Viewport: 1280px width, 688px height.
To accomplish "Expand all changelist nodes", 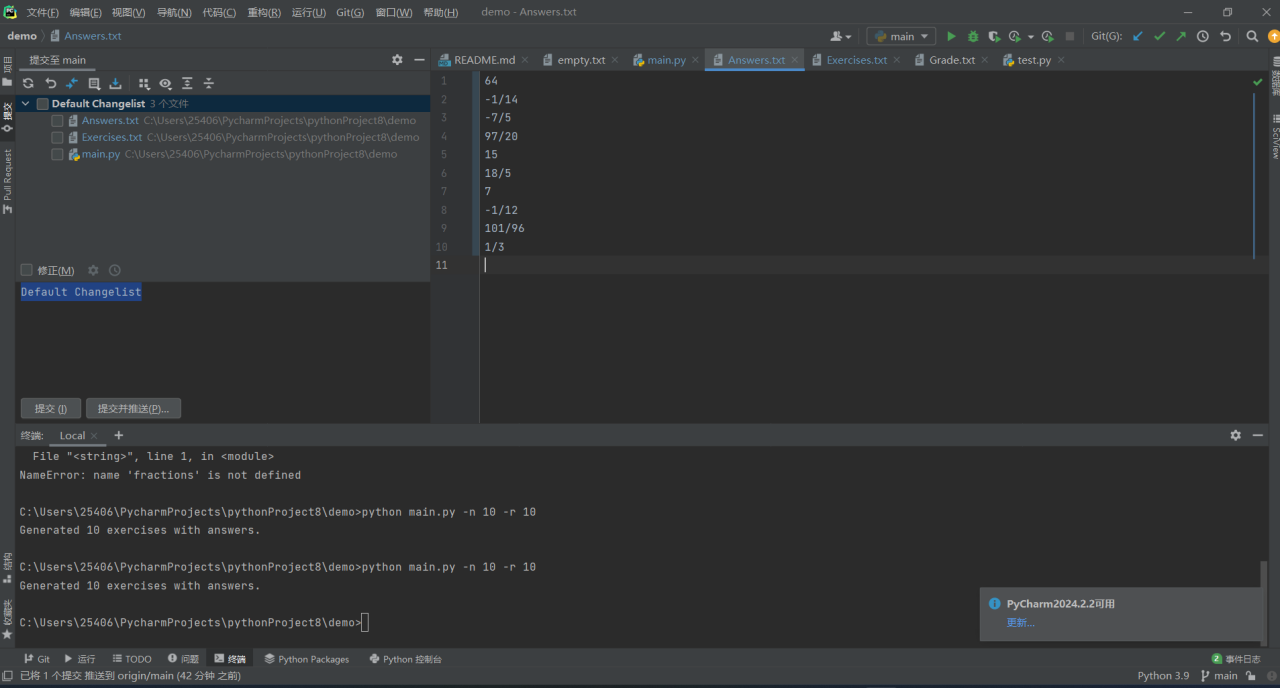I will point(187,84).
